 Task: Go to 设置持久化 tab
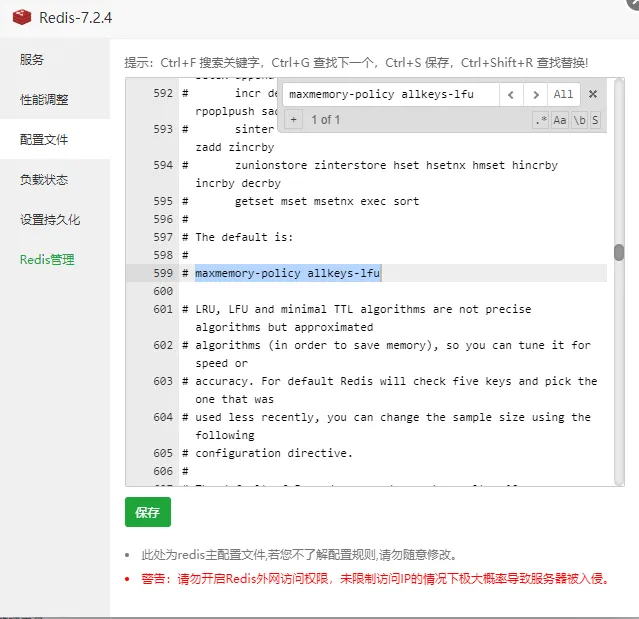[x=50, y=220]
